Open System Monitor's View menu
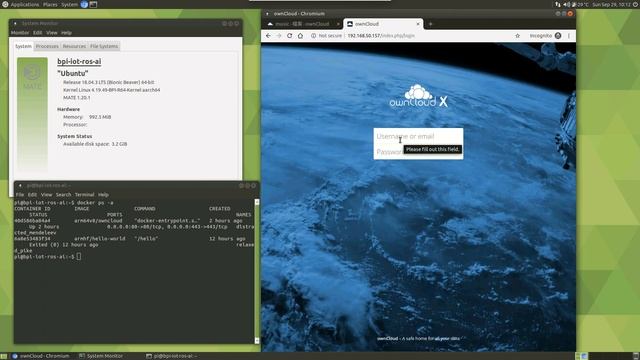The image size is (640, 360). [x=51, y=33]
